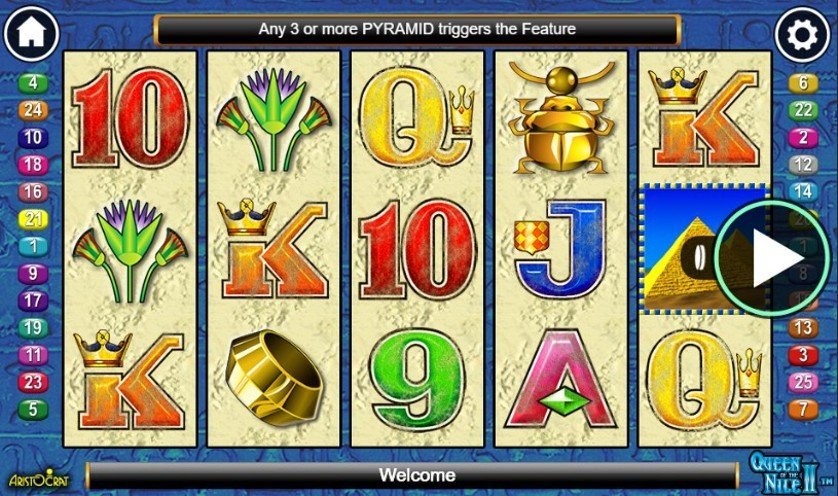Select payline 4 green marker
The height and width of the screenshot is (496, 838).
33,83
